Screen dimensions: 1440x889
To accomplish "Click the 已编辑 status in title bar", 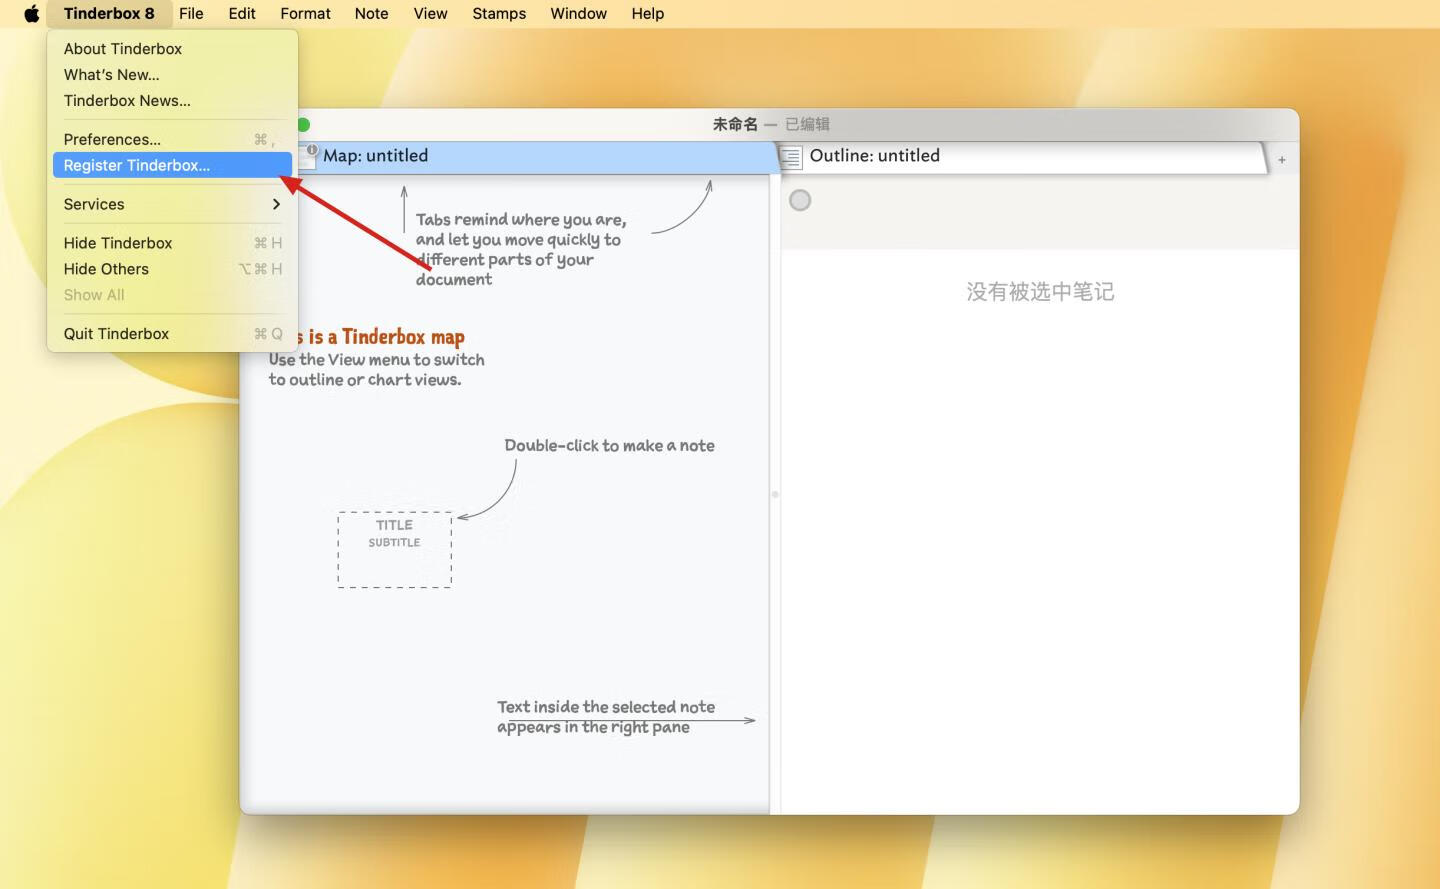I will tap(807, 124).
